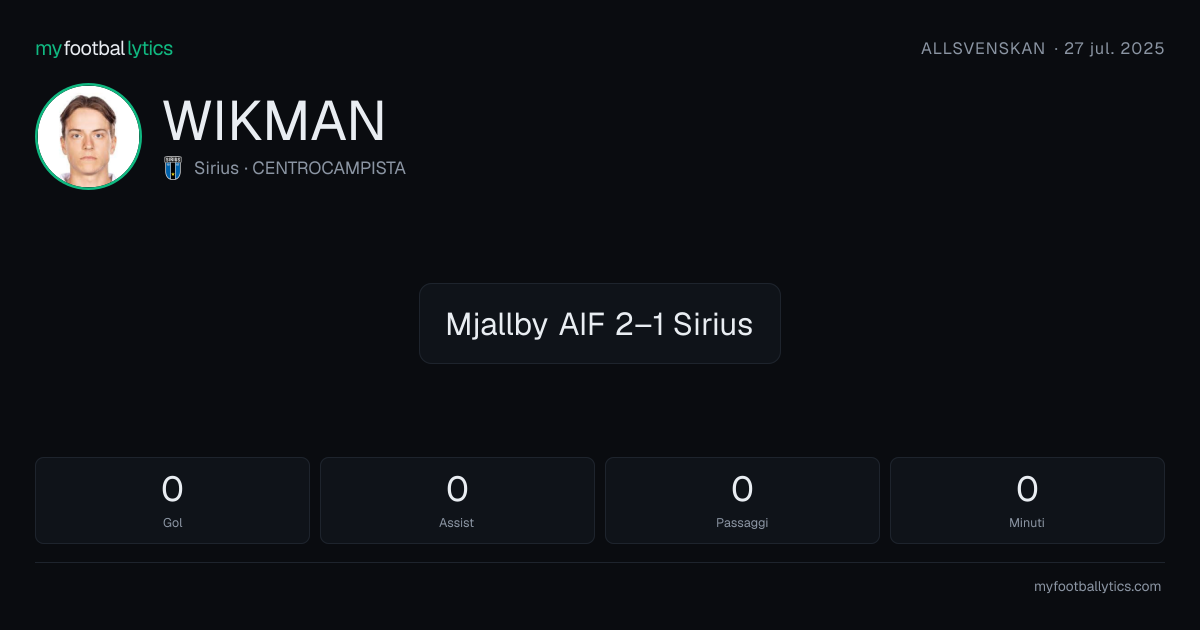This screenshot has width=1200, height=630.
Task: Click the ALLSVENSKAN competition label
Action: point(983,48)
